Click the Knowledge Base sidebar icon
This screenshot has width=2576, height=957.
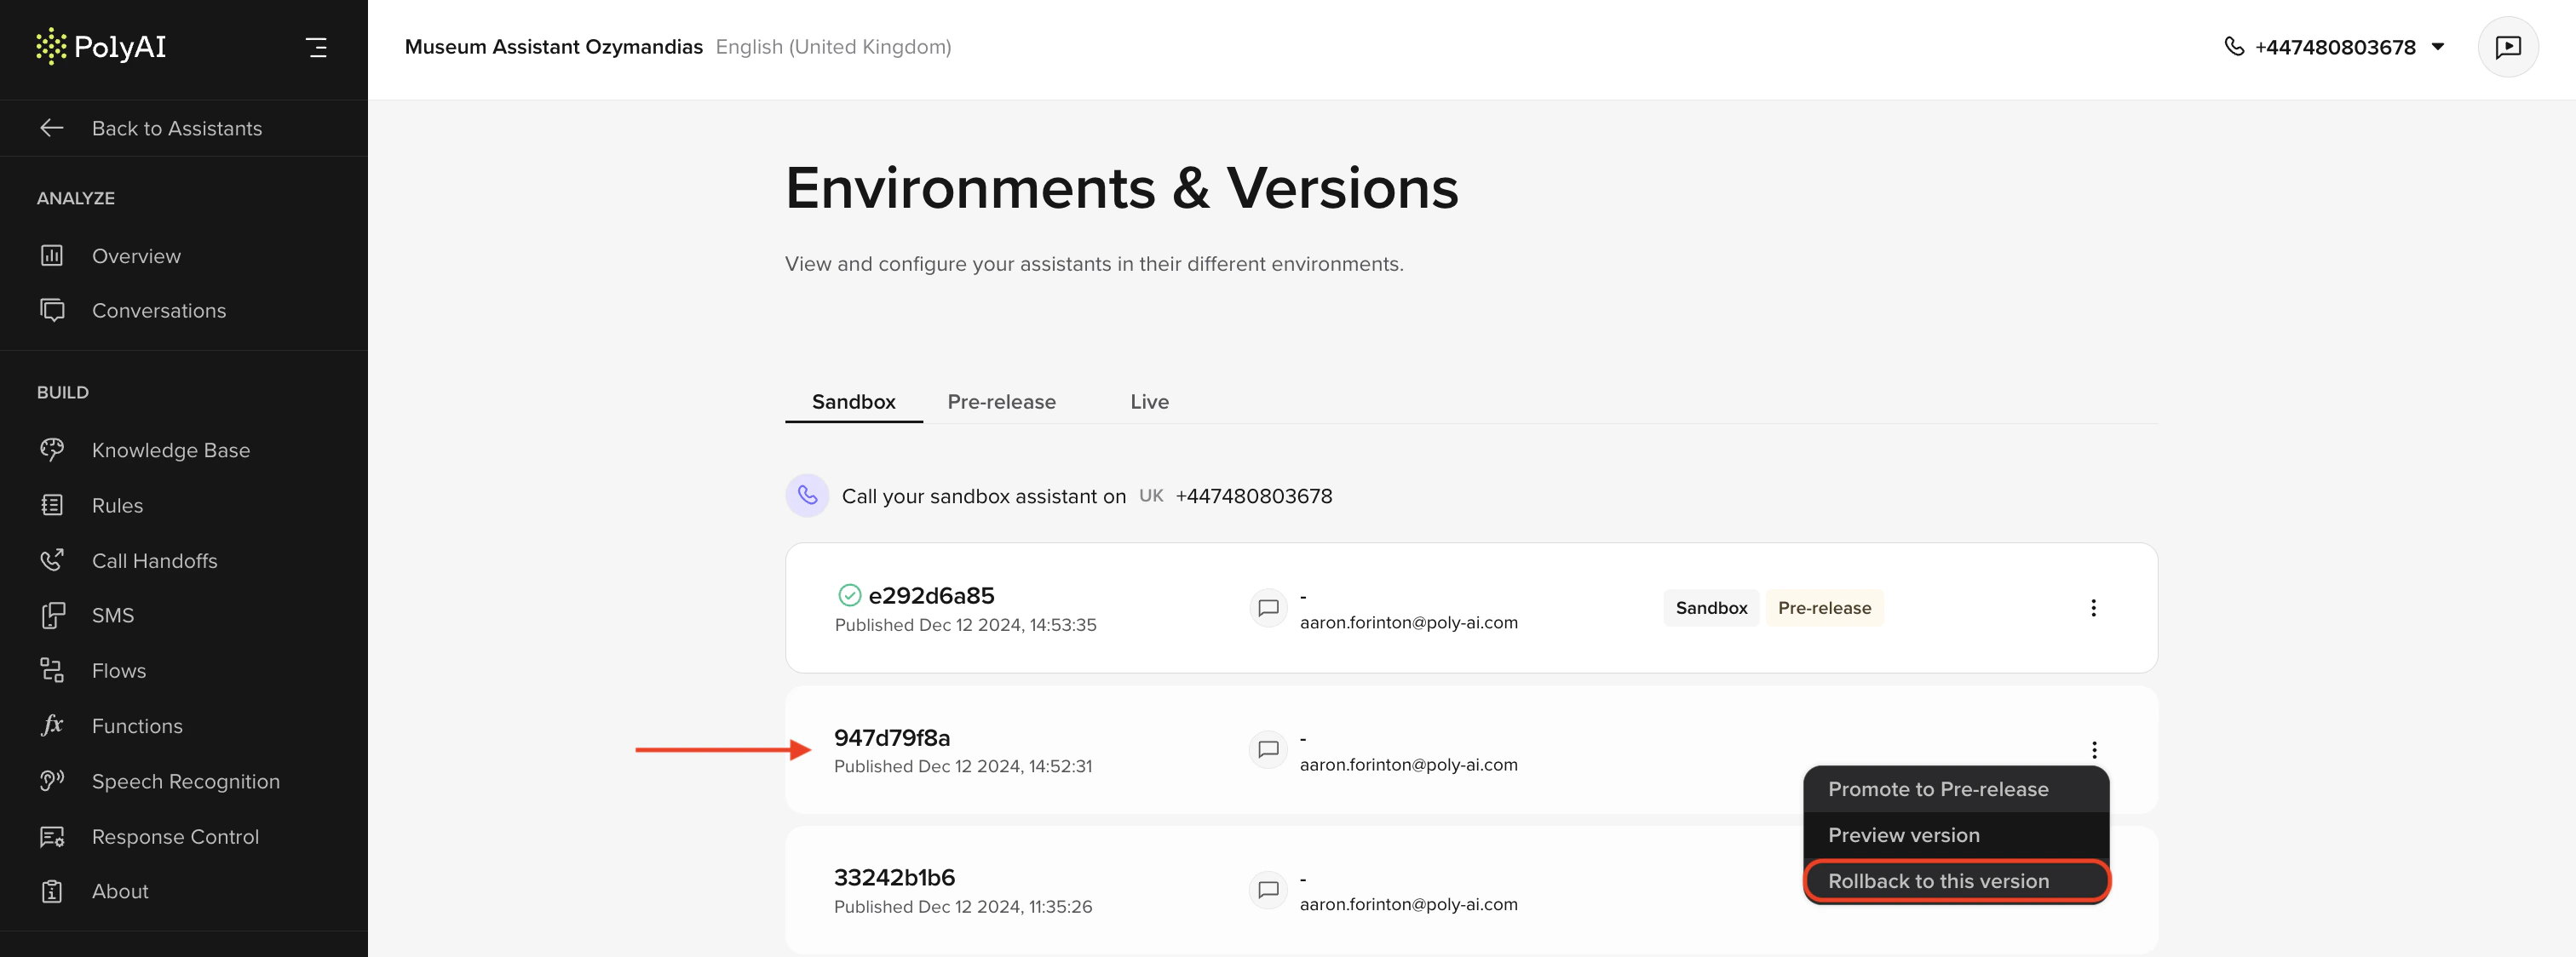52,450
